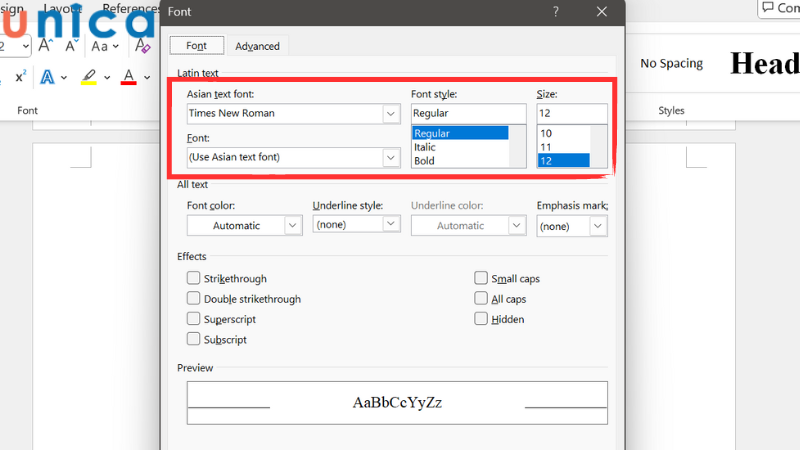800x450 pixels.
Task: Open the References ribbon tab
Action: click(x=131, y=8)
